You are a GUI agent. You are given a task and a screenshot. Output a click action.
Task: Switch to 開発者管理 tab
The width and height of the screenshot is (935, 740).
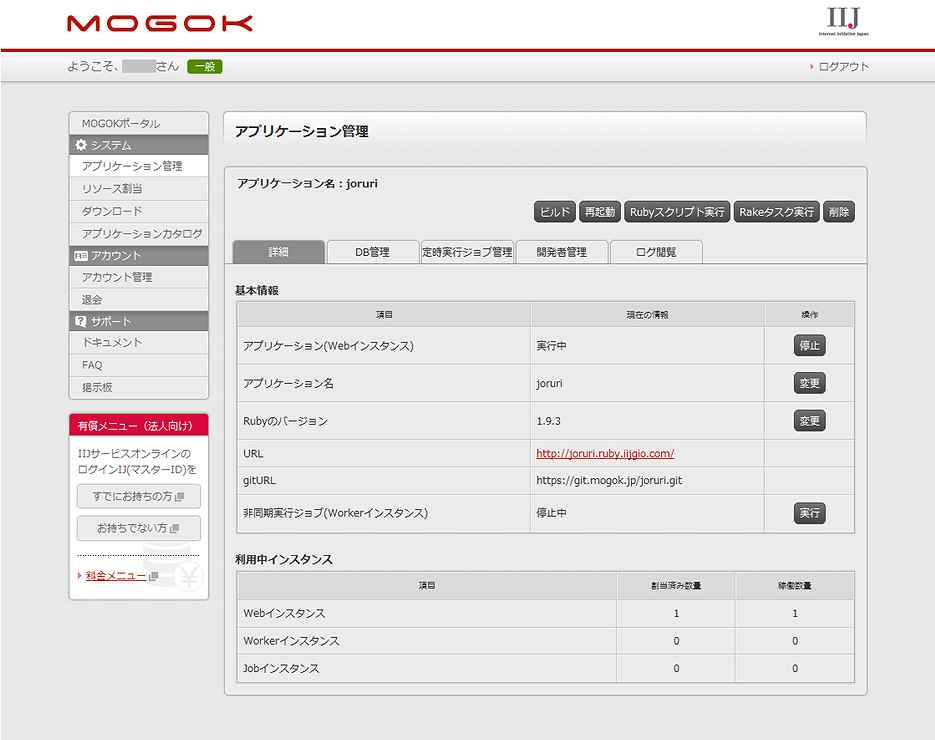tap(562, 252)
